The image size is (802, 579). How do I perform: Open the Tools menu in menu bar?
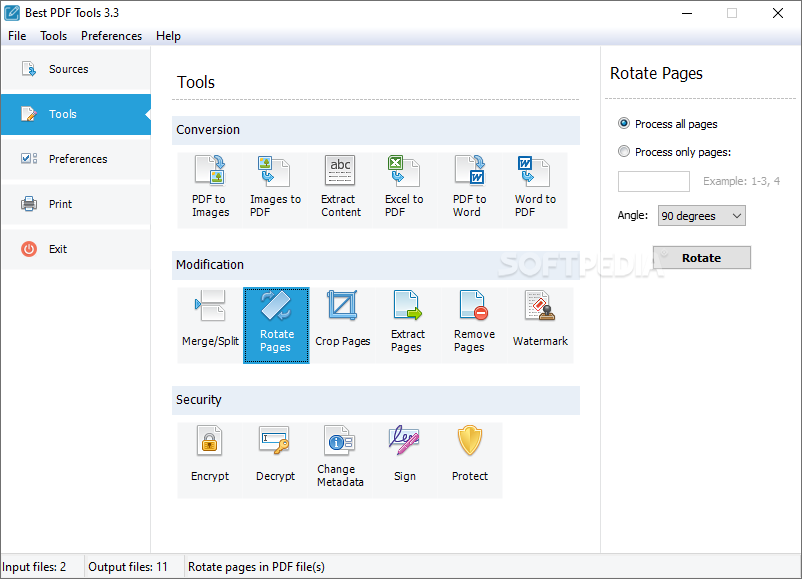(54, 36)
